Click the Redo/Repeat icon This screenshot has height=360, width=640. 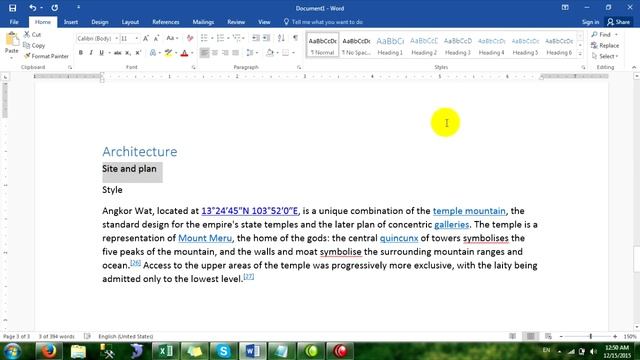point(55,8)
